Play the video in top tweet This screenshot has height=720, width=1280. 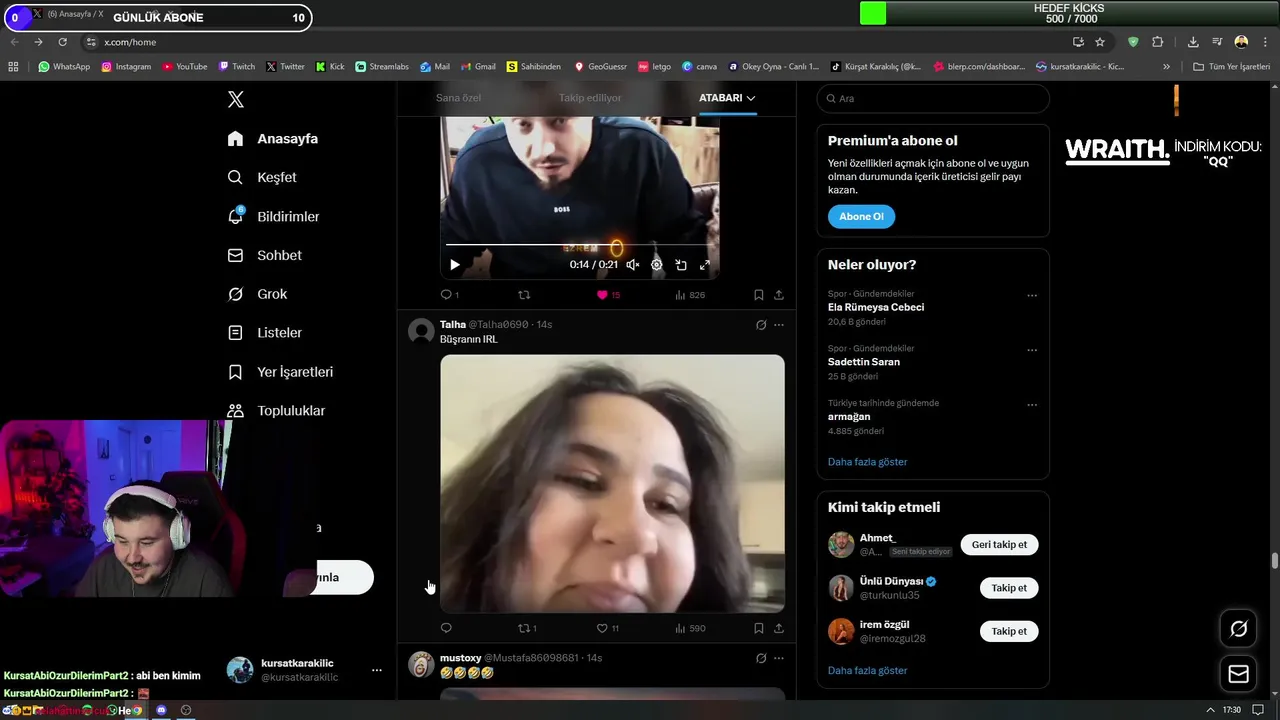point(454,265)
